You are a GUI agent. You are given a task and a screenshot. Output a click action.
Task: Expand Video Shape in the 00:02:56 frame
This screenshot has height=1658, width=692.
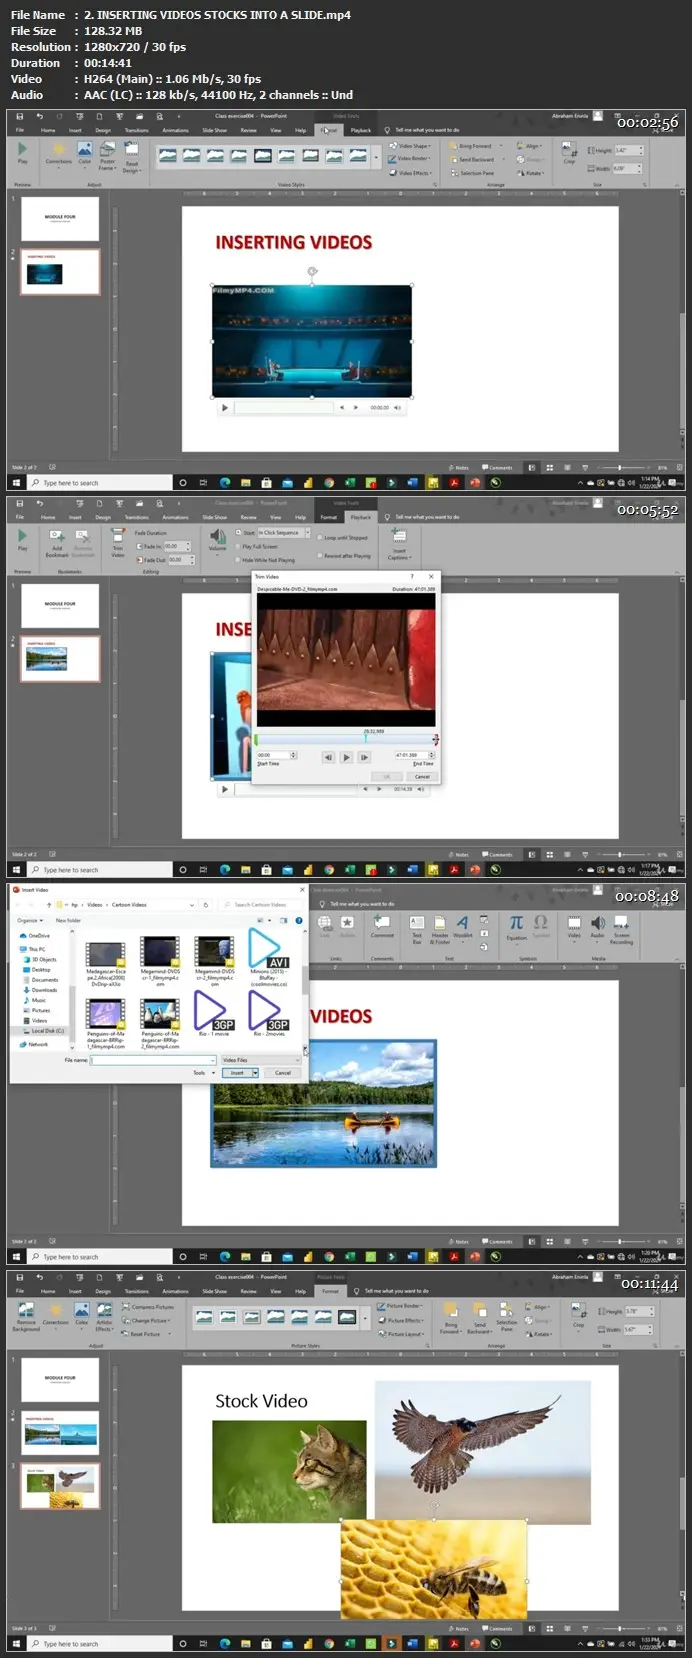411,146
